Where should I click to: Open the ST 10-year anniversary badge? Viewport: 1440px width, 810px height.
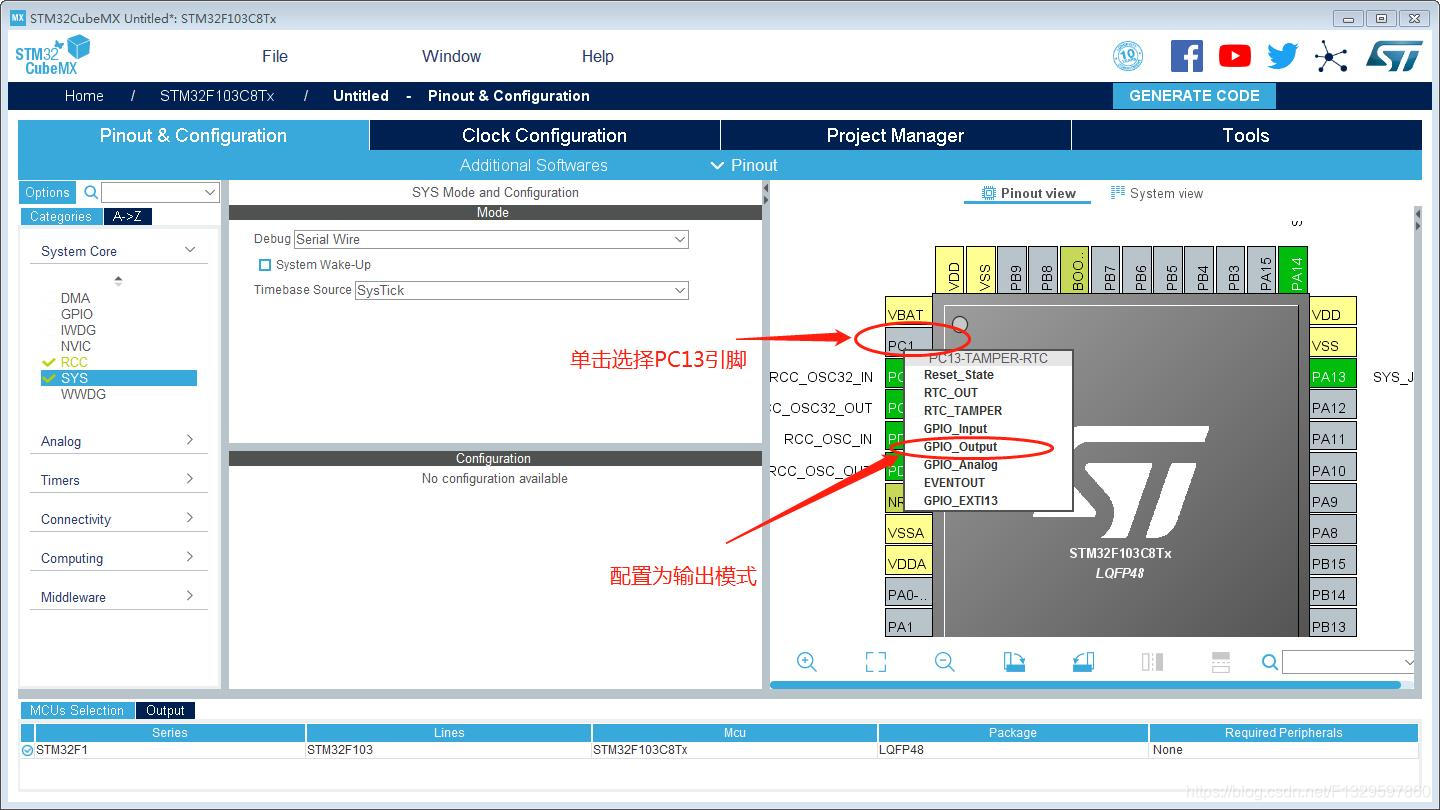pyautogui.click(x=1128, y=56)
